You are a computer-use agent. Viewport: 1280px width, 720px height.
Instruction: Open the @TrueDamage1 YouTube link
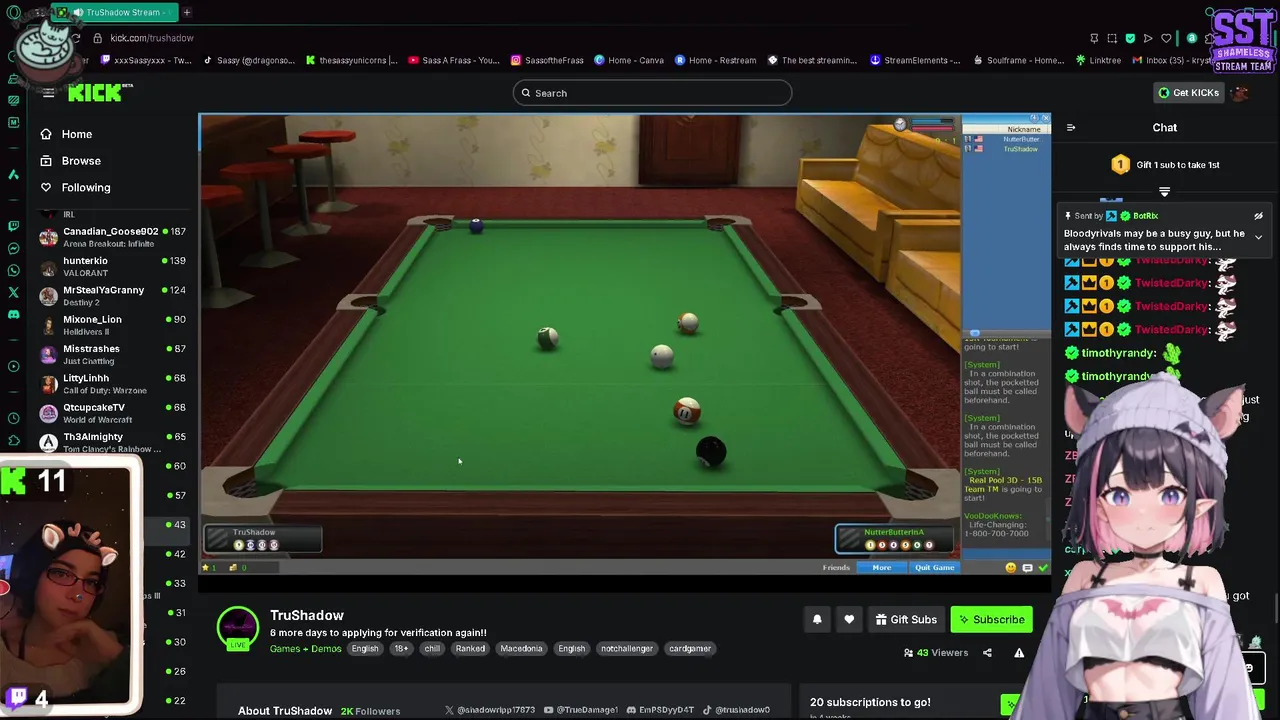click(582, 710)
